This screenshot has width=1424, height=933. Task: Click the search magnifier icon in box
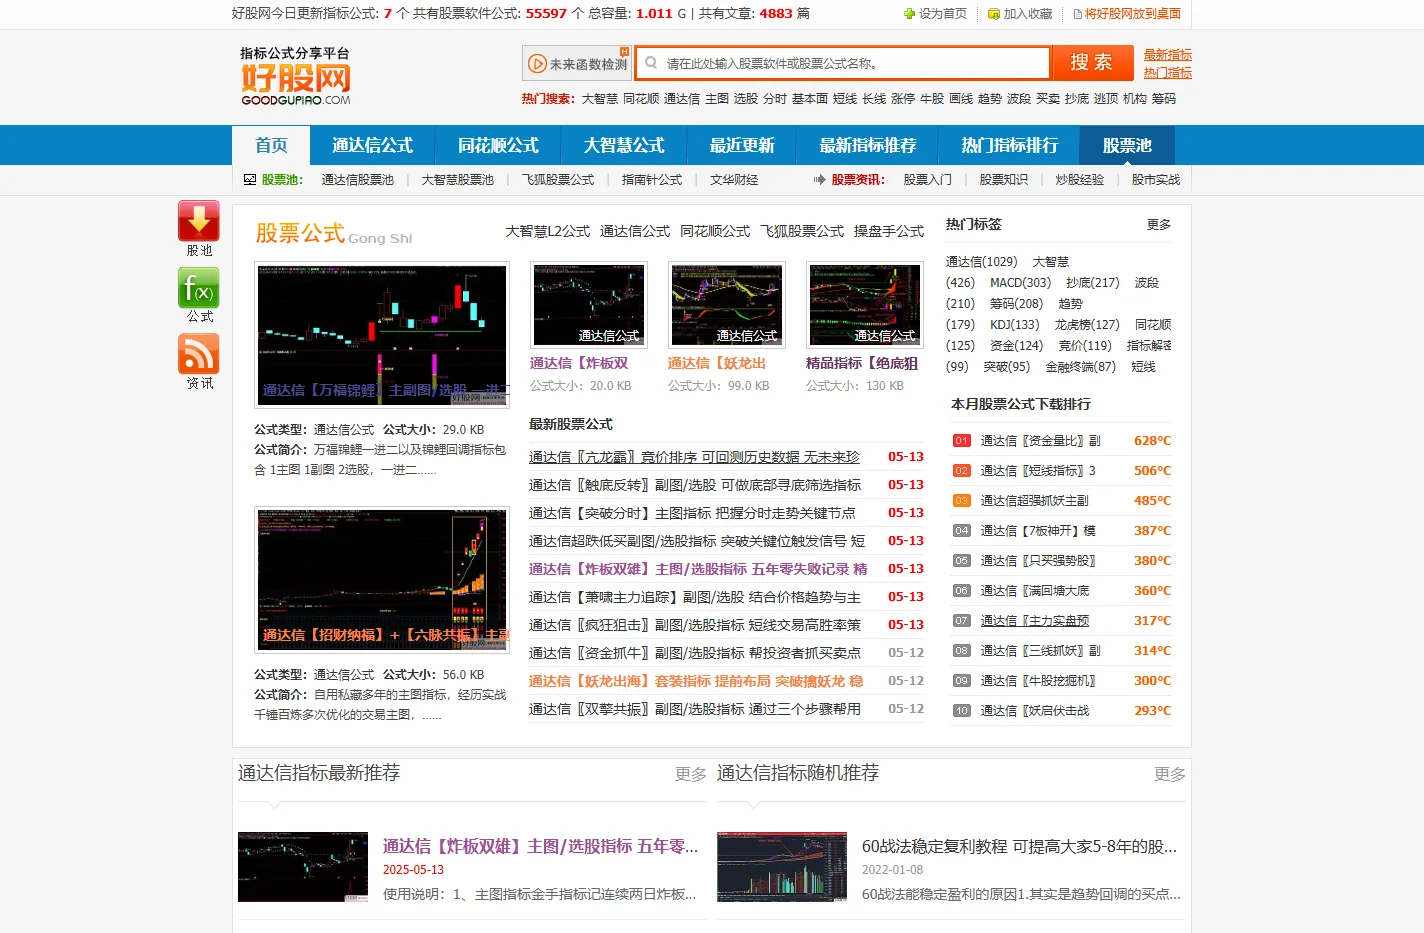[651, 63]
